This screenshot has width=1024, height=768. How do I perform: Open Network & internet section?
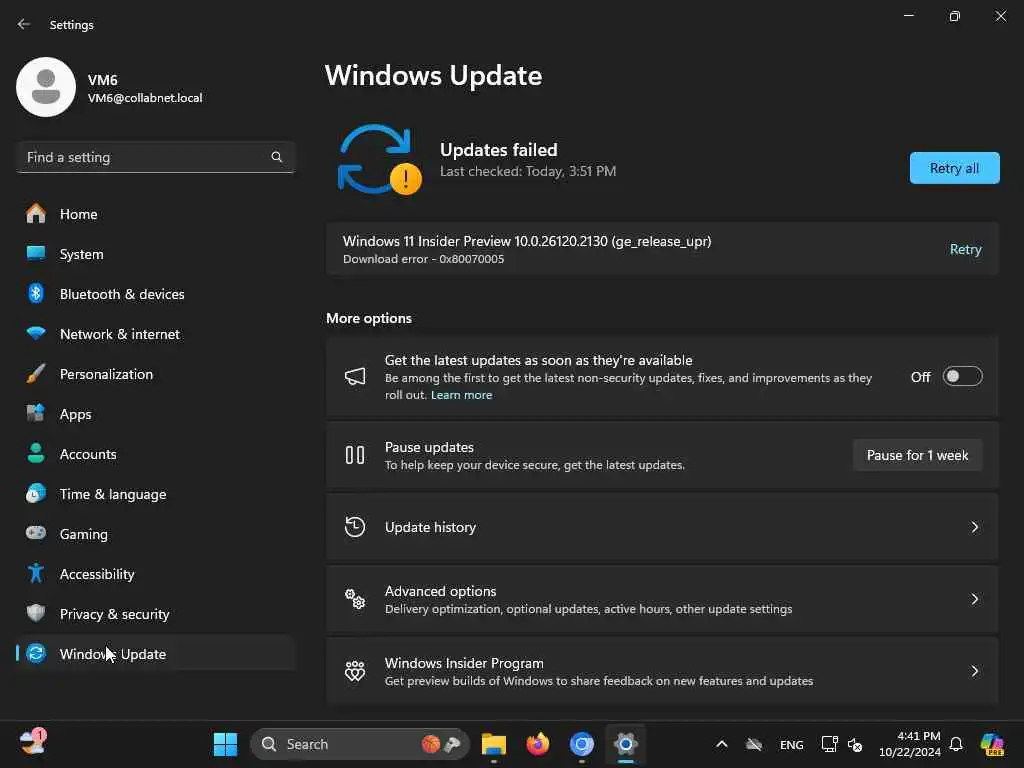[155, 334]
